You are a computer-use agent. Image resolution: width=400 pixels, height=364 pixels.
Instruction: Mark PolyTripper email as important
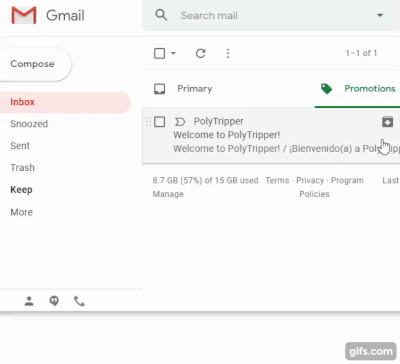click(180, 122)
